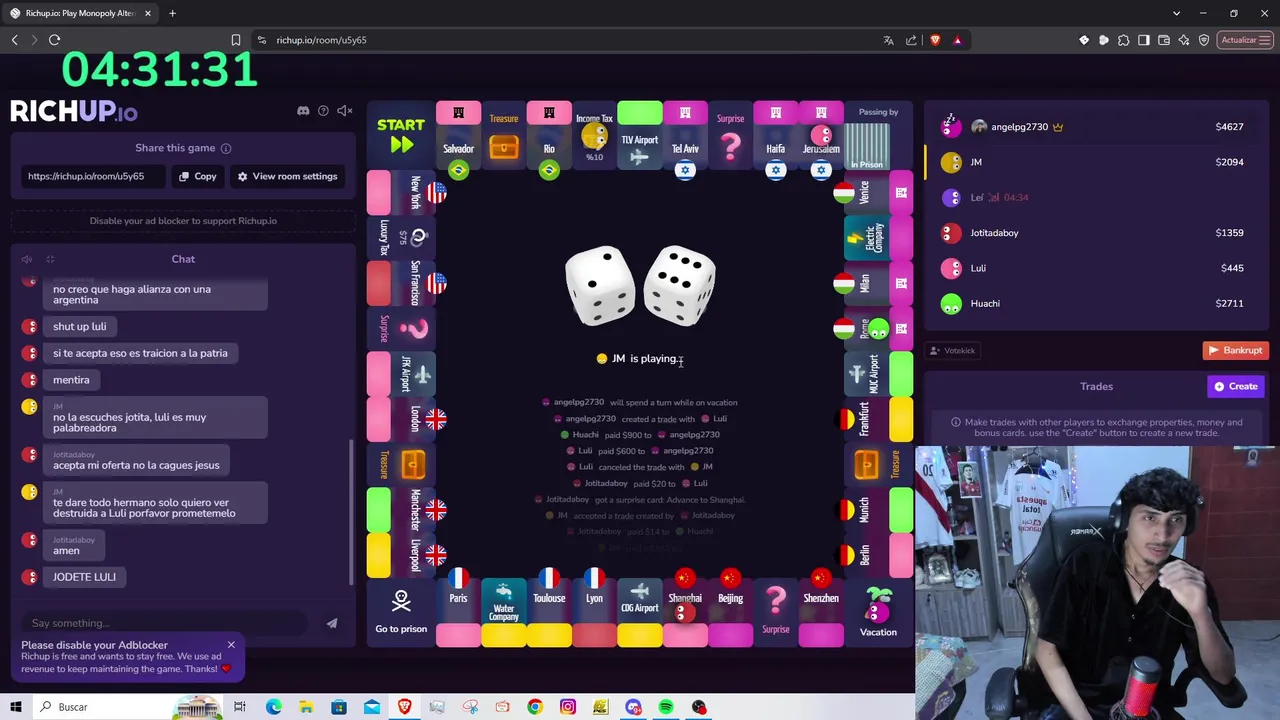Screen dimensions: 1280x720
Task: Click the Electric Company tile
Action: click(x=878, y=237)
